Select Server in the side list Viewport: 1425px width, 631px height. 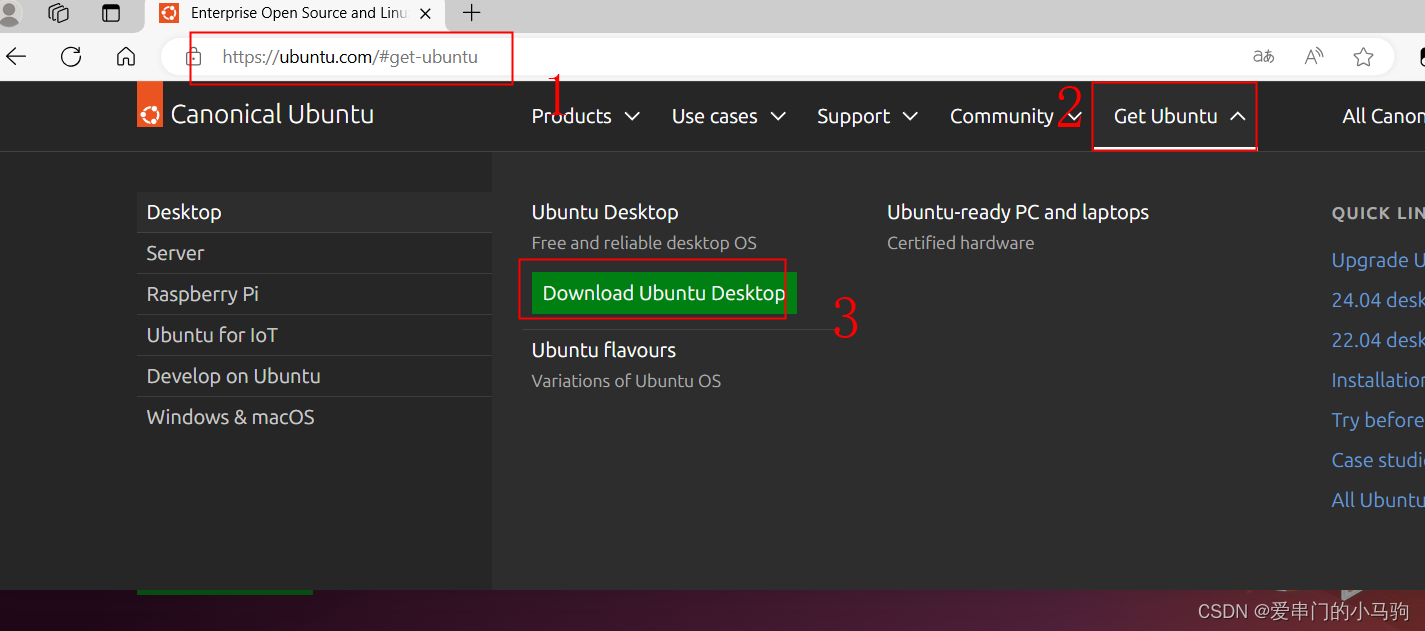pyautogui.click(x=314, y=253)
